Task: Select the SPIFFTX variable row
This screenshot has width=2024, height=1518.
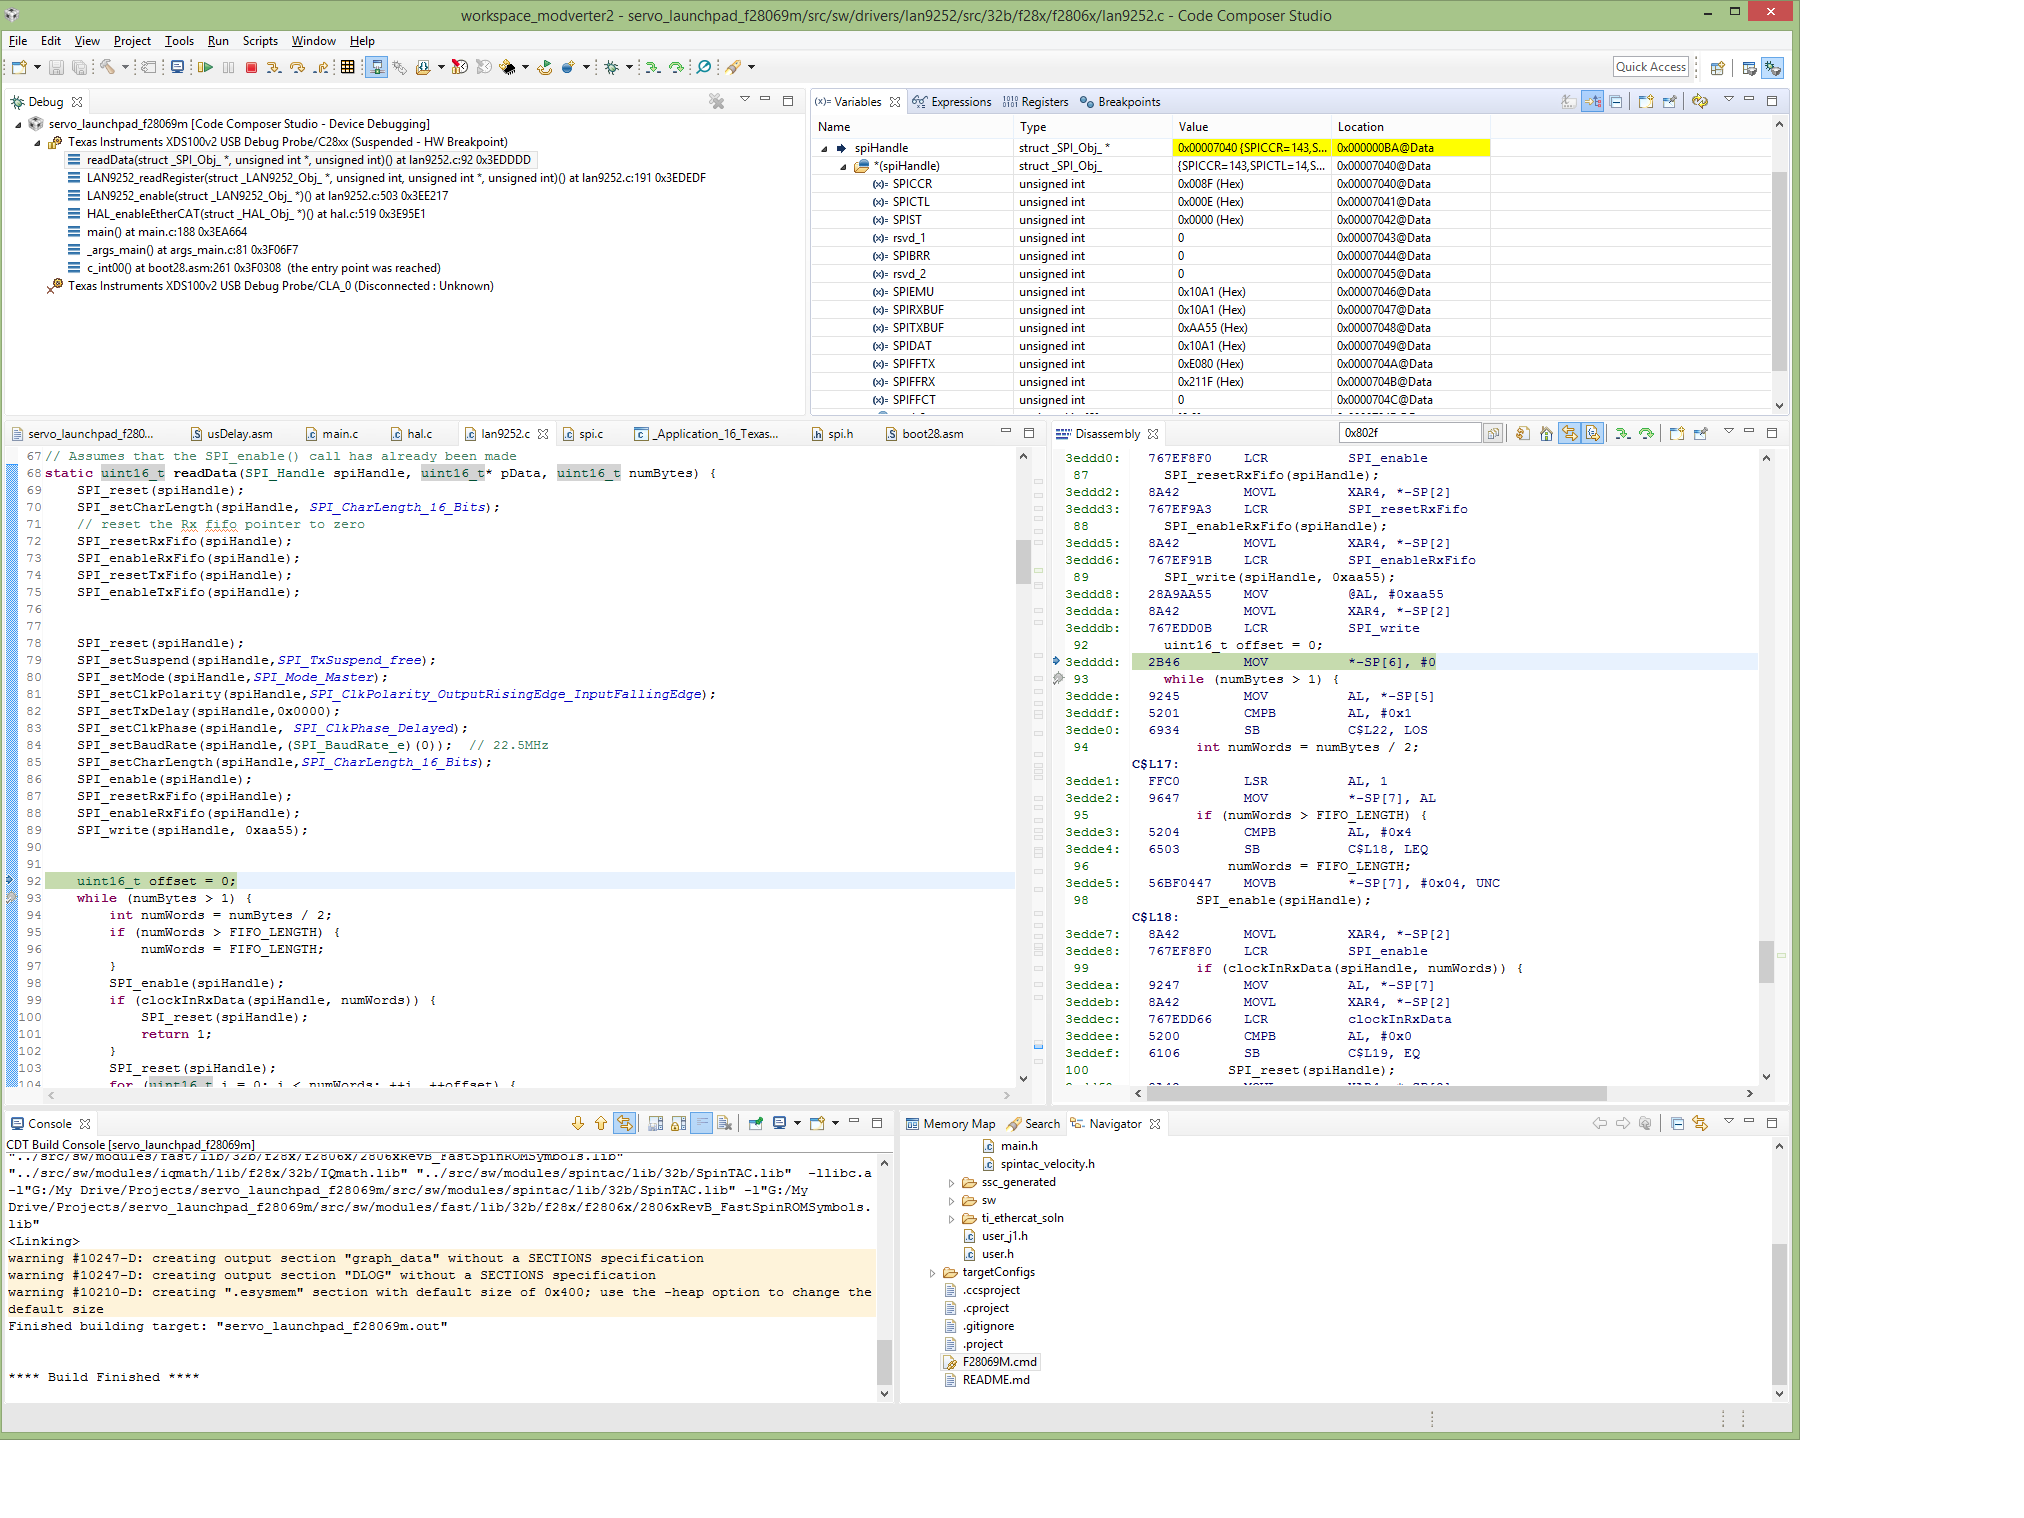Action: point(1150,364)
